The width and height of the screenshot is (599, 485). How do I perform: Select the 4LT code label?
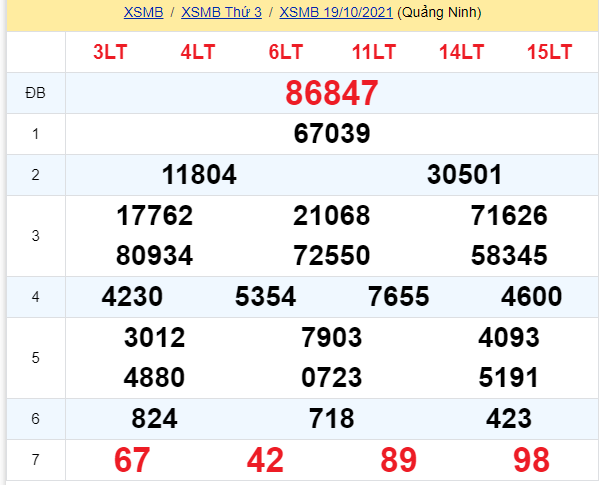[x=198, y=52]
